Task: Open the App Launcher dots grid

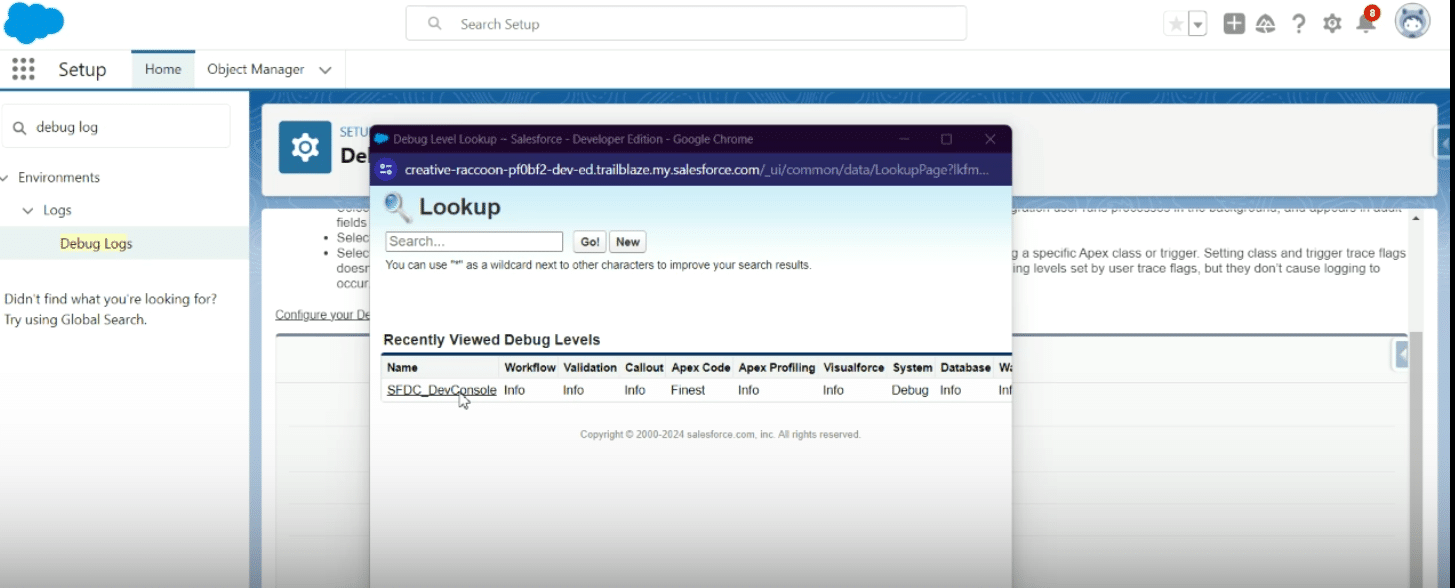Action: (x=23, y=69)
